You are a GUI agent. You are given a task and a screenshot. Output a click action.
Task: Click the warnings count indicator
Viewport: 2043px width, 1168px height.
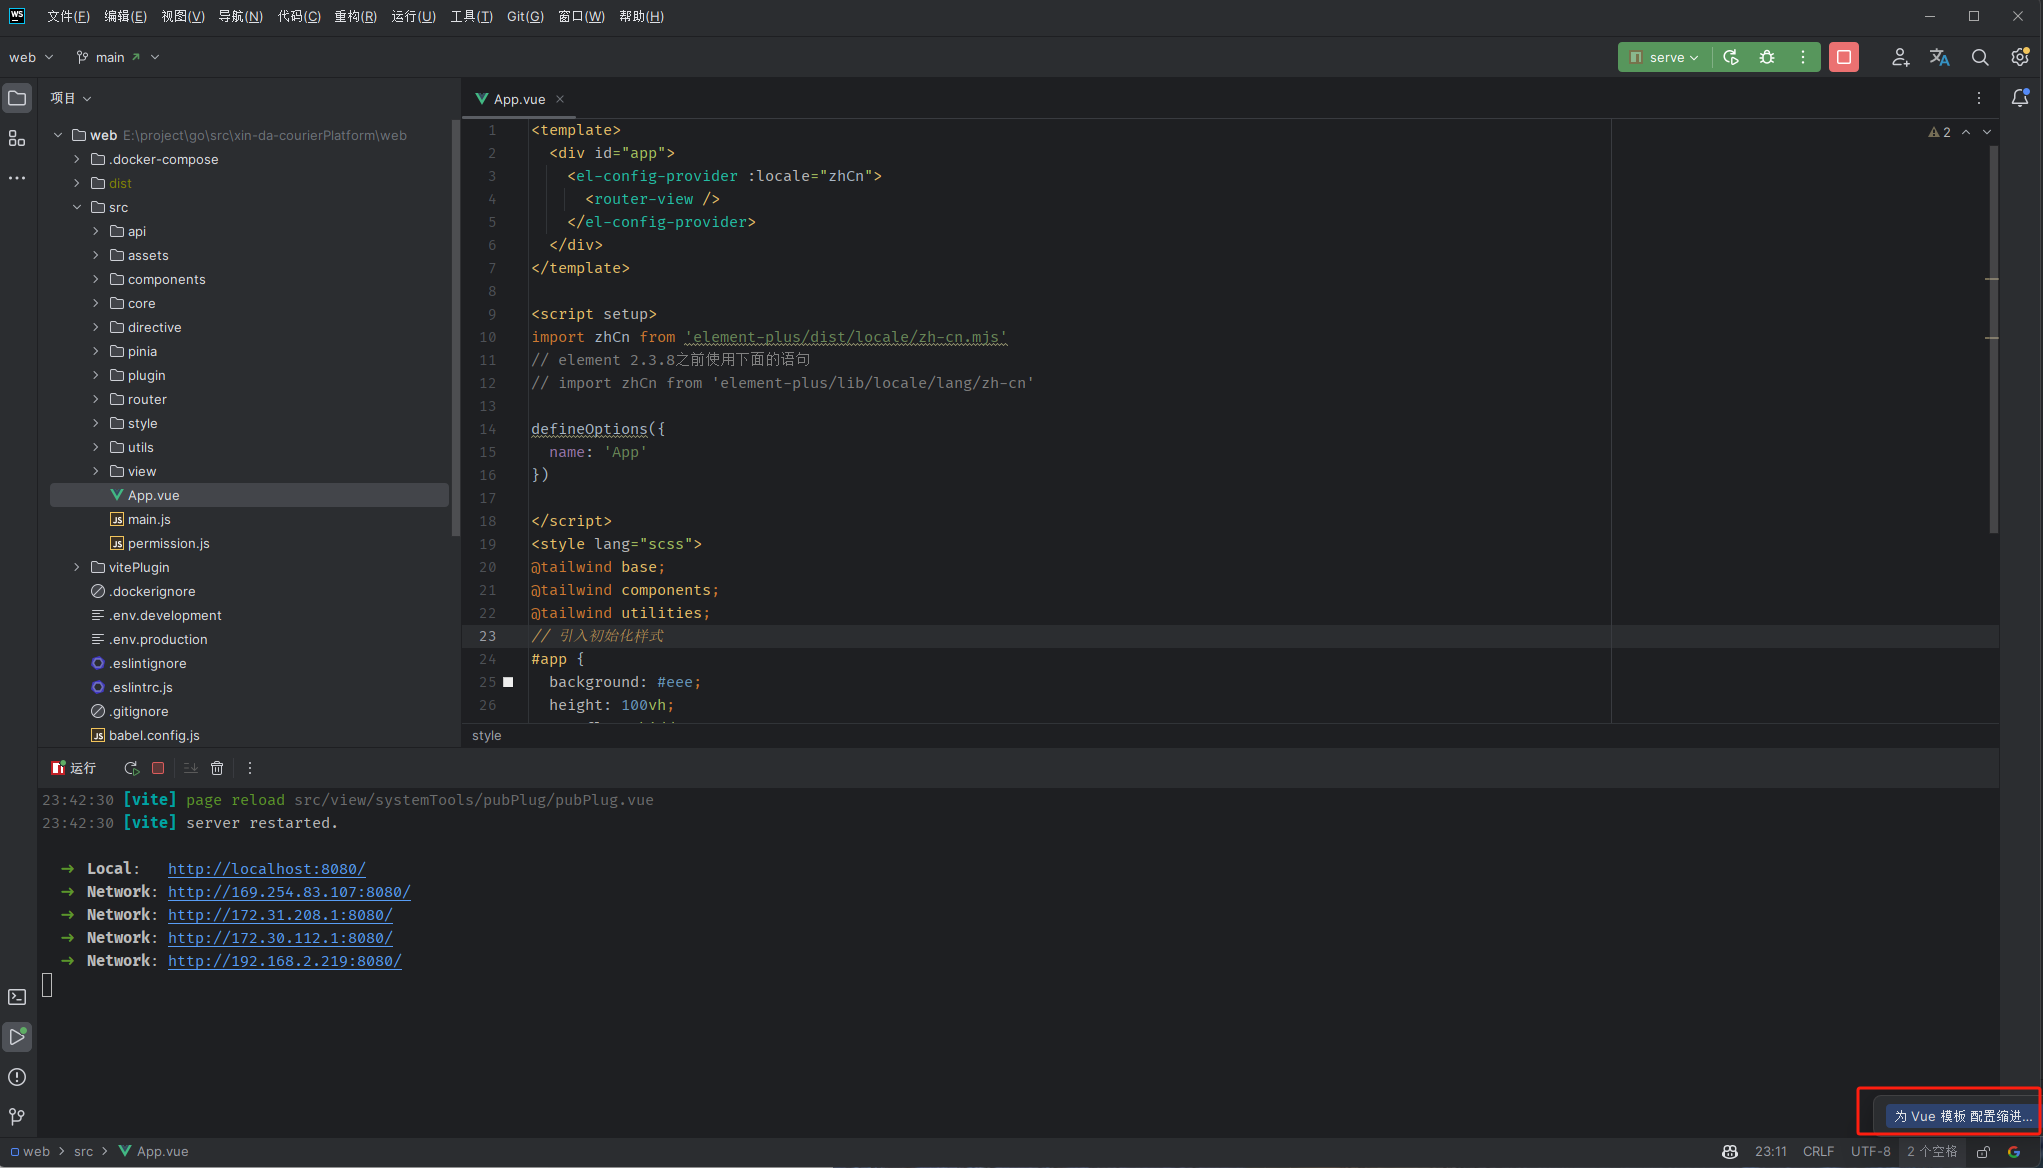click(x=1940, y=132)
